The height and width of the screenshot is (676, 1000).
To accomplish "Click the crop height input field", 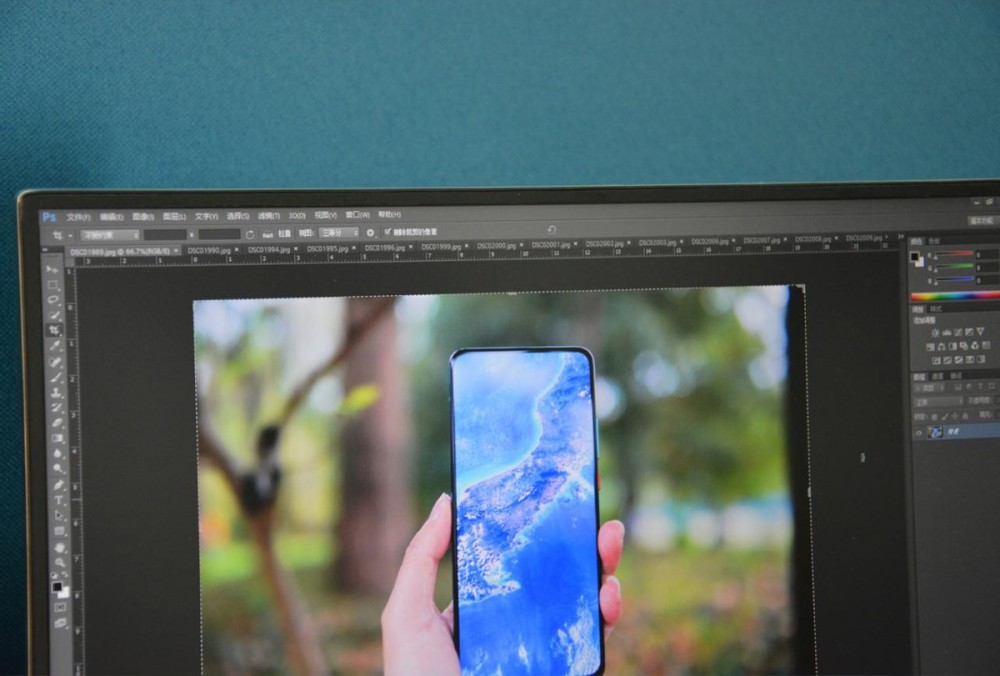I will (x=219, y=235).
